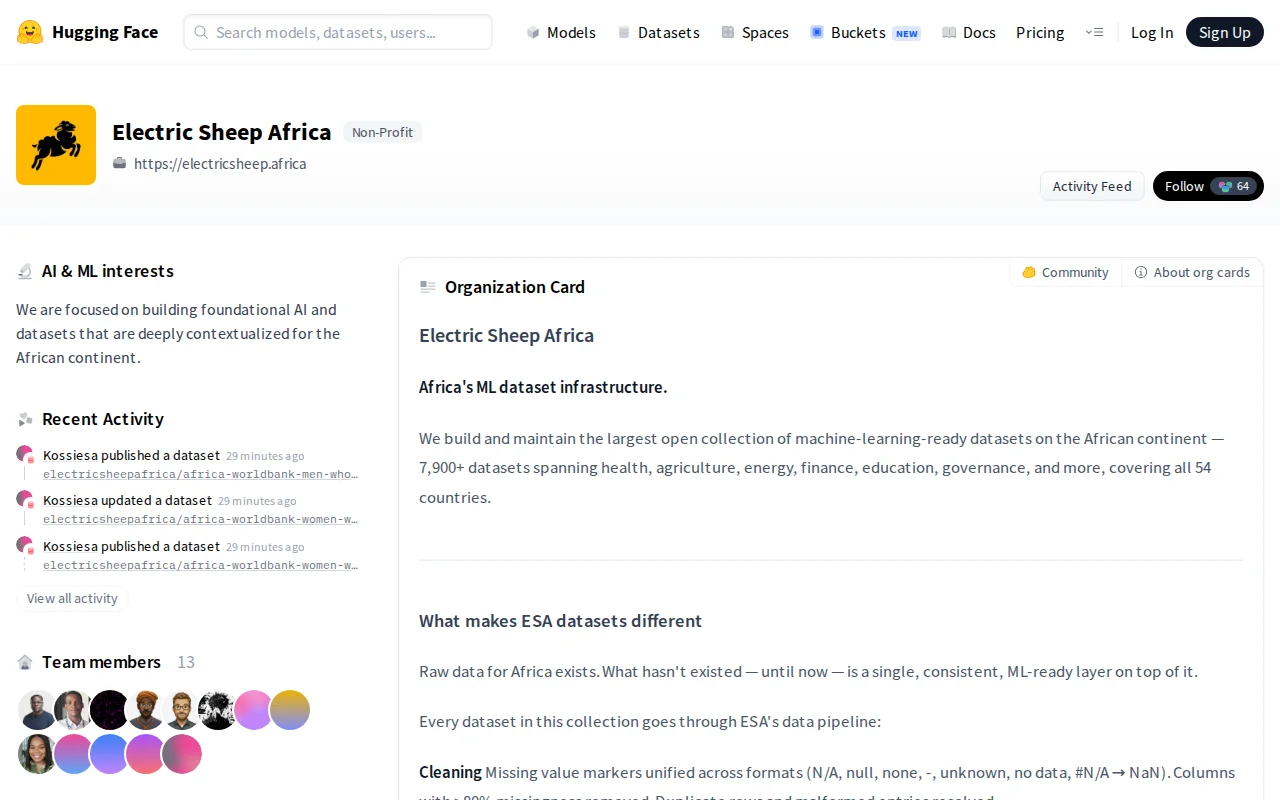Viewport: 1280px width, 800px height.
Task: Click Log In
Action: click(x=1152, y=32)
